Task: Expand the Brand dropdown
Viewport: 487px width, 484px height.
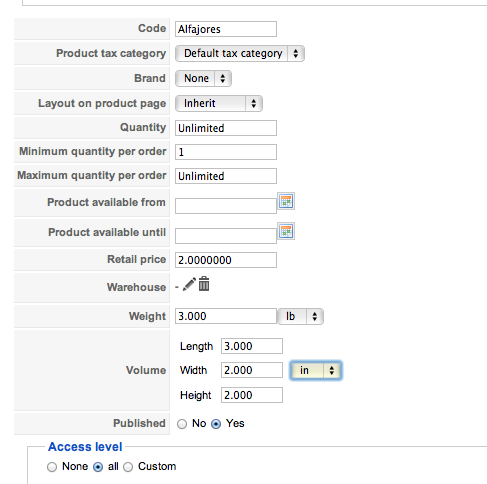Action: [x=203, y=78]
